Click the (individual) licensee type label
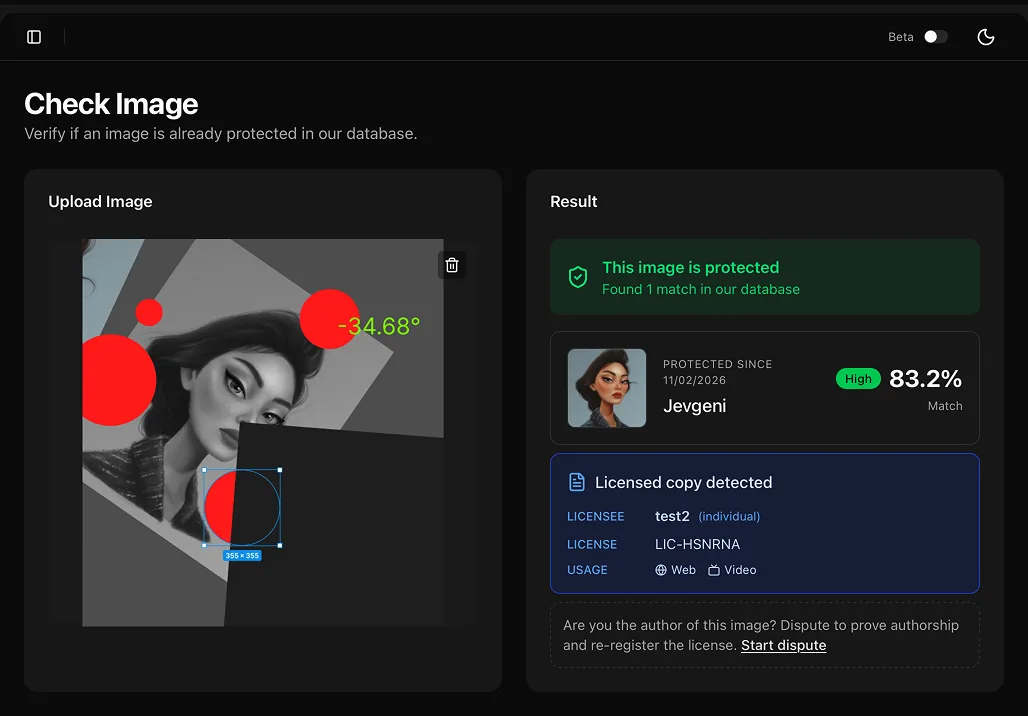1028x716 pixels. (729, 516)
